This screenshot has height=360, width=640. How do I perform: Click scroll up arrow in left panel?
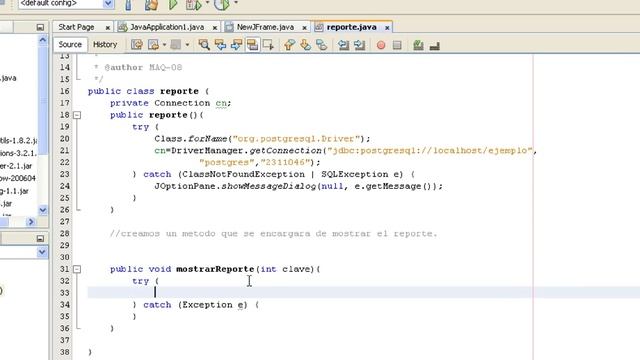click(x=42, y=40)
